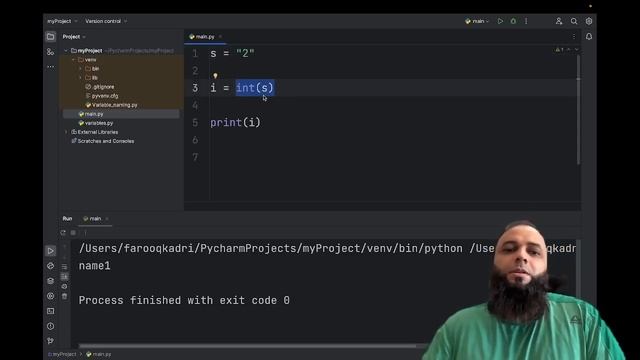The height and width of the screenshot is (360, 640).
Task: Collapse the venv folder
Action: (x=73, y=60)
